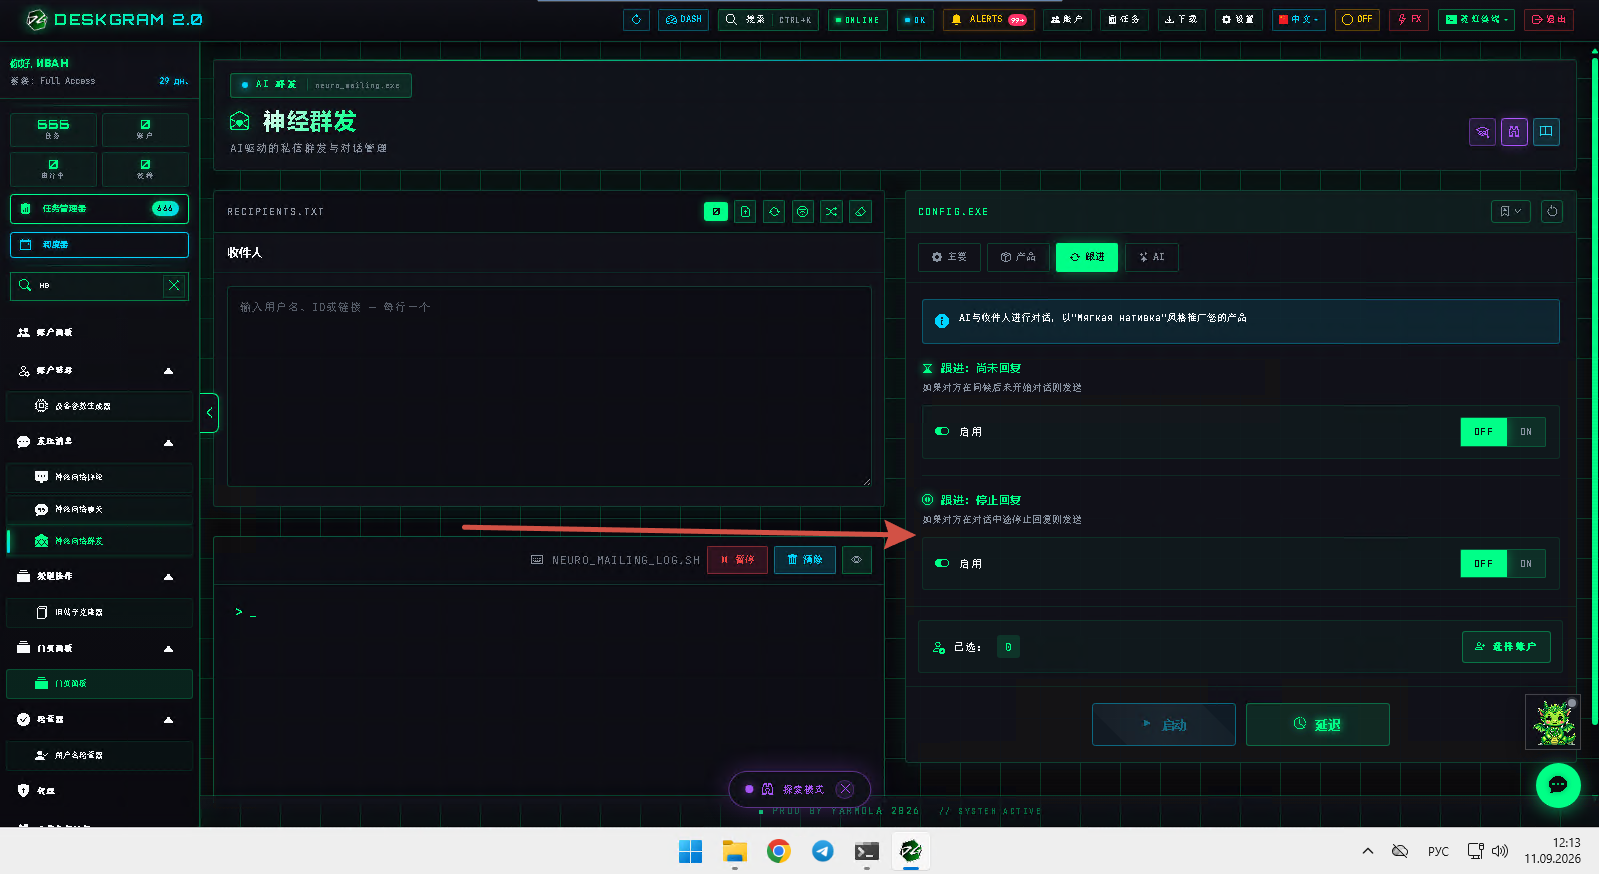Open the 任务 tasks top menu item
Screen dimensions: 1599x874
point(1124,19)
